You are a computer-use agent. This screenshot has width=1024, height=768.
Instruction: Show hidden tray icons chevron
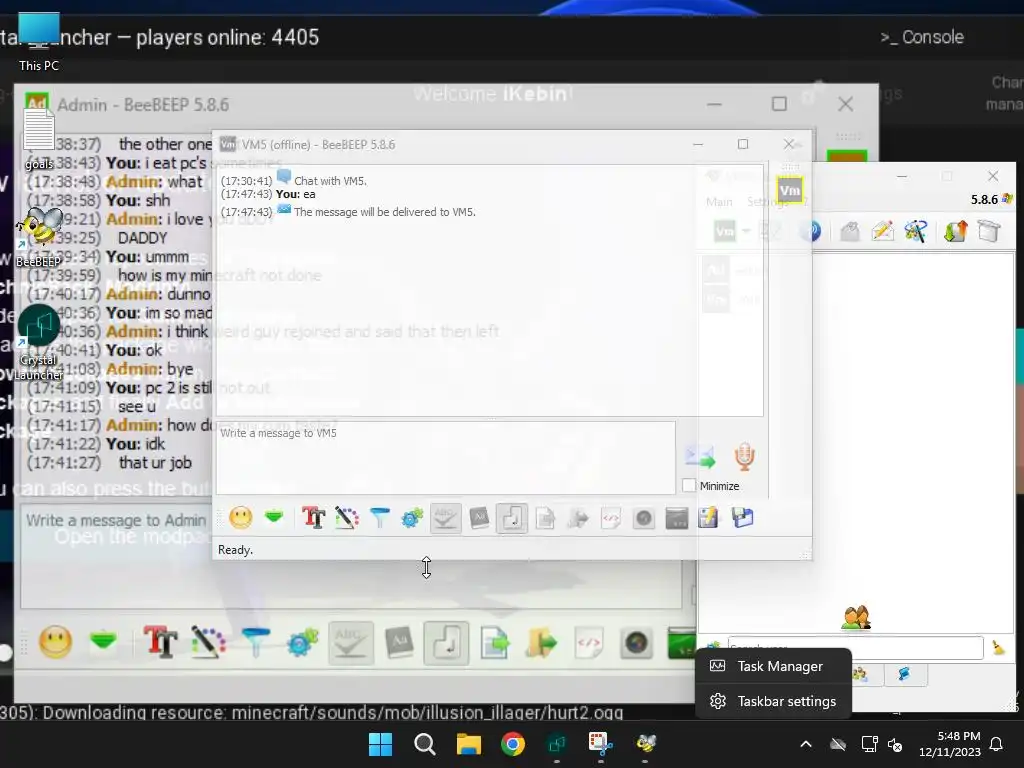(806, 744)
